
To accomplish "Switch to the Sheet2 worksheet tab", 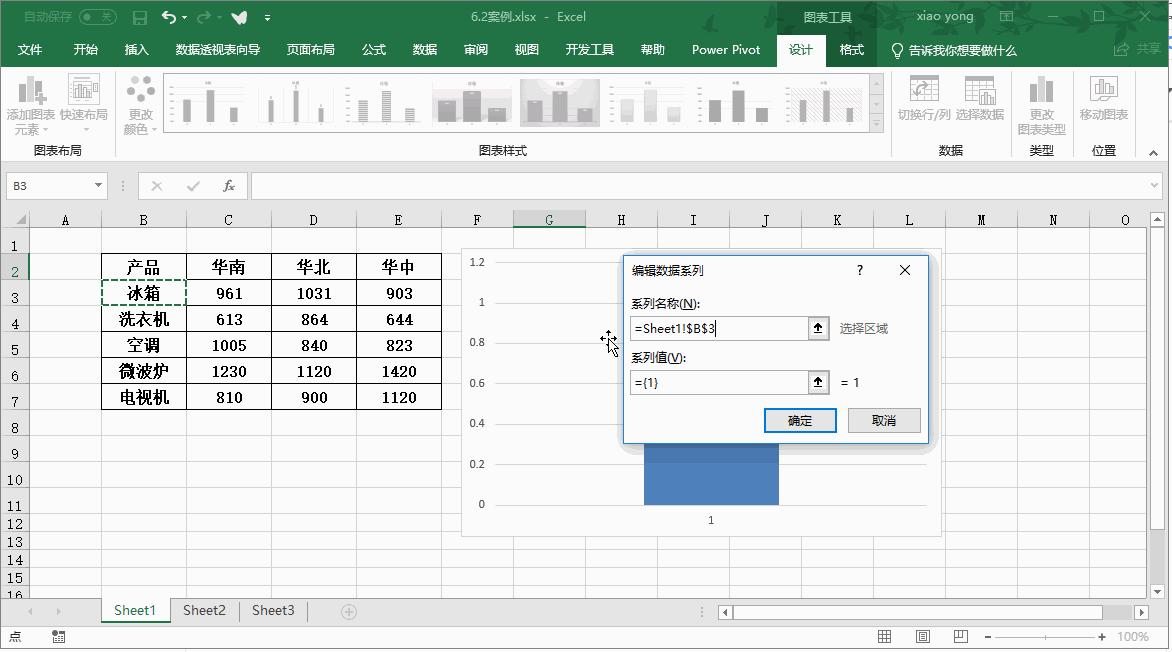I will point(203,610).
